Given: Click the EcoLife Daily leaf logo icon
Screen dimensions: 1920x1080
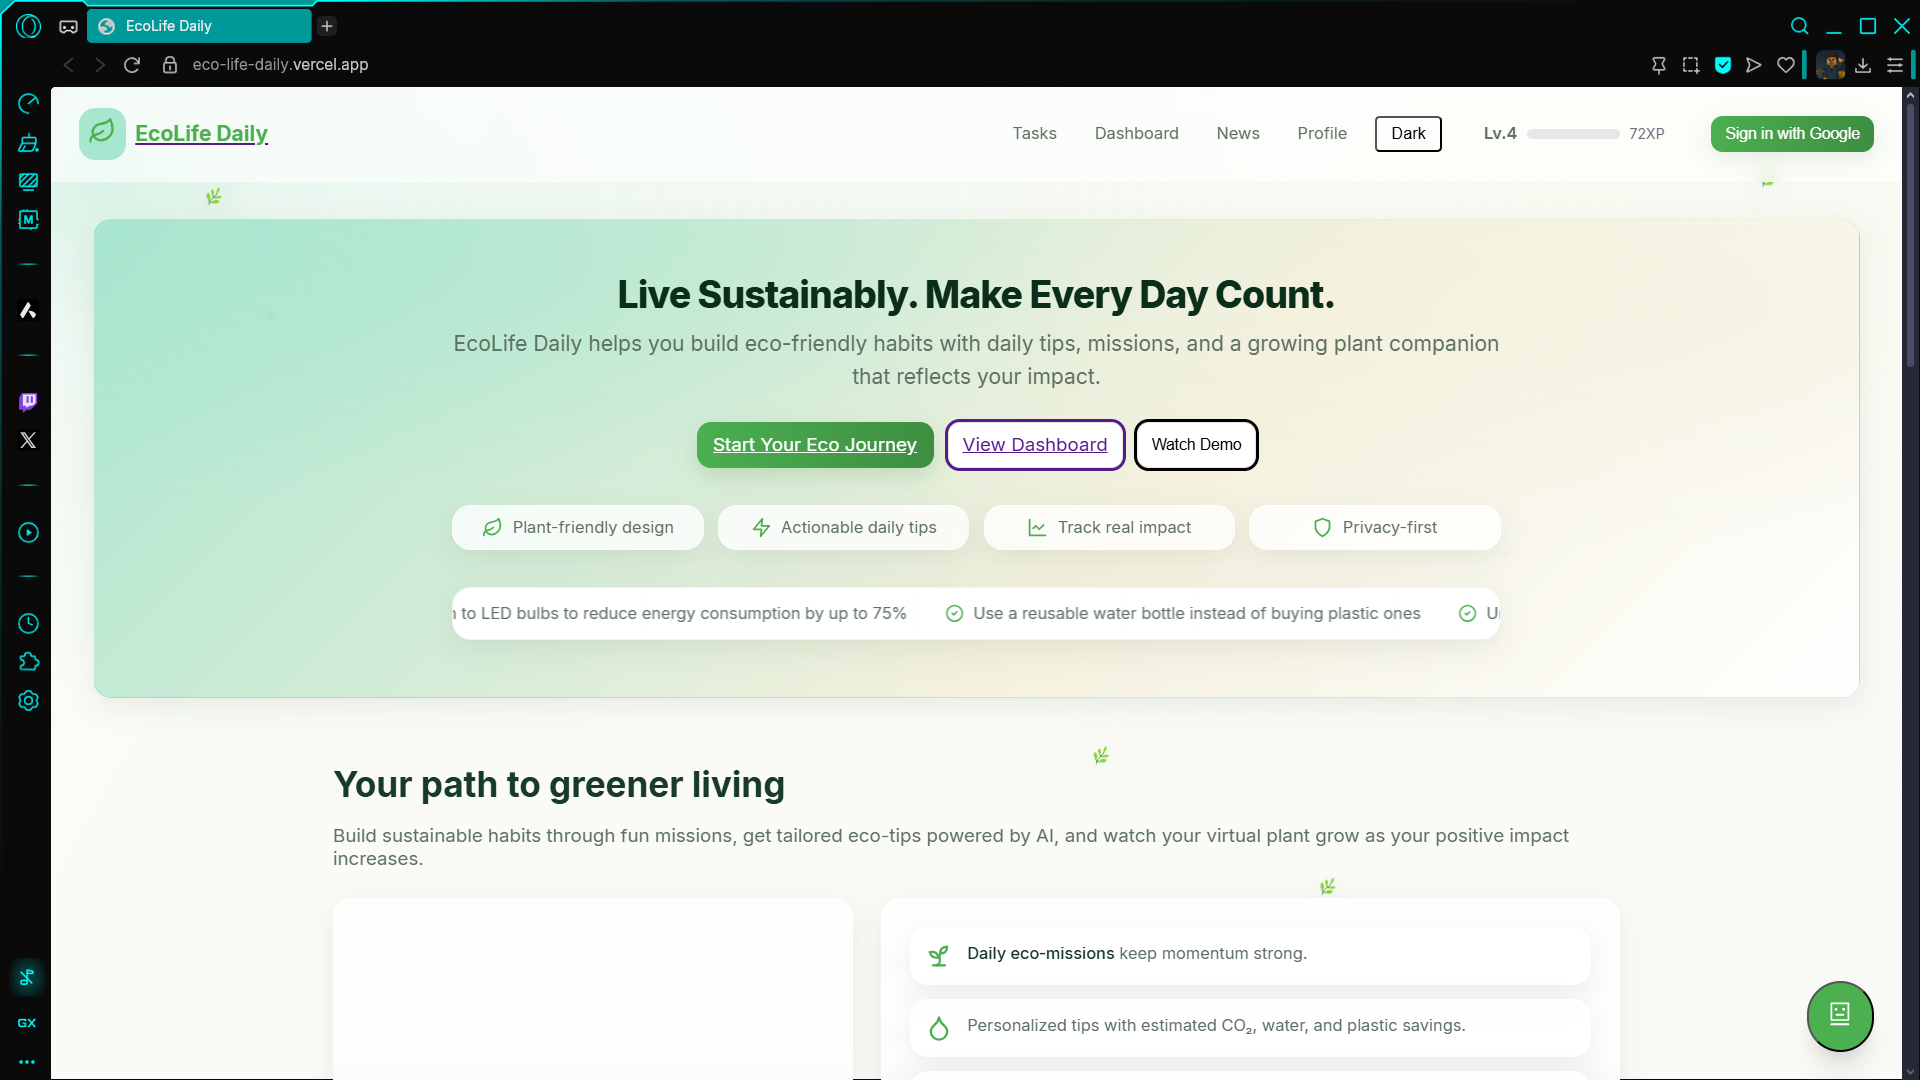Looking at the screenshot, I should [102, 133].
